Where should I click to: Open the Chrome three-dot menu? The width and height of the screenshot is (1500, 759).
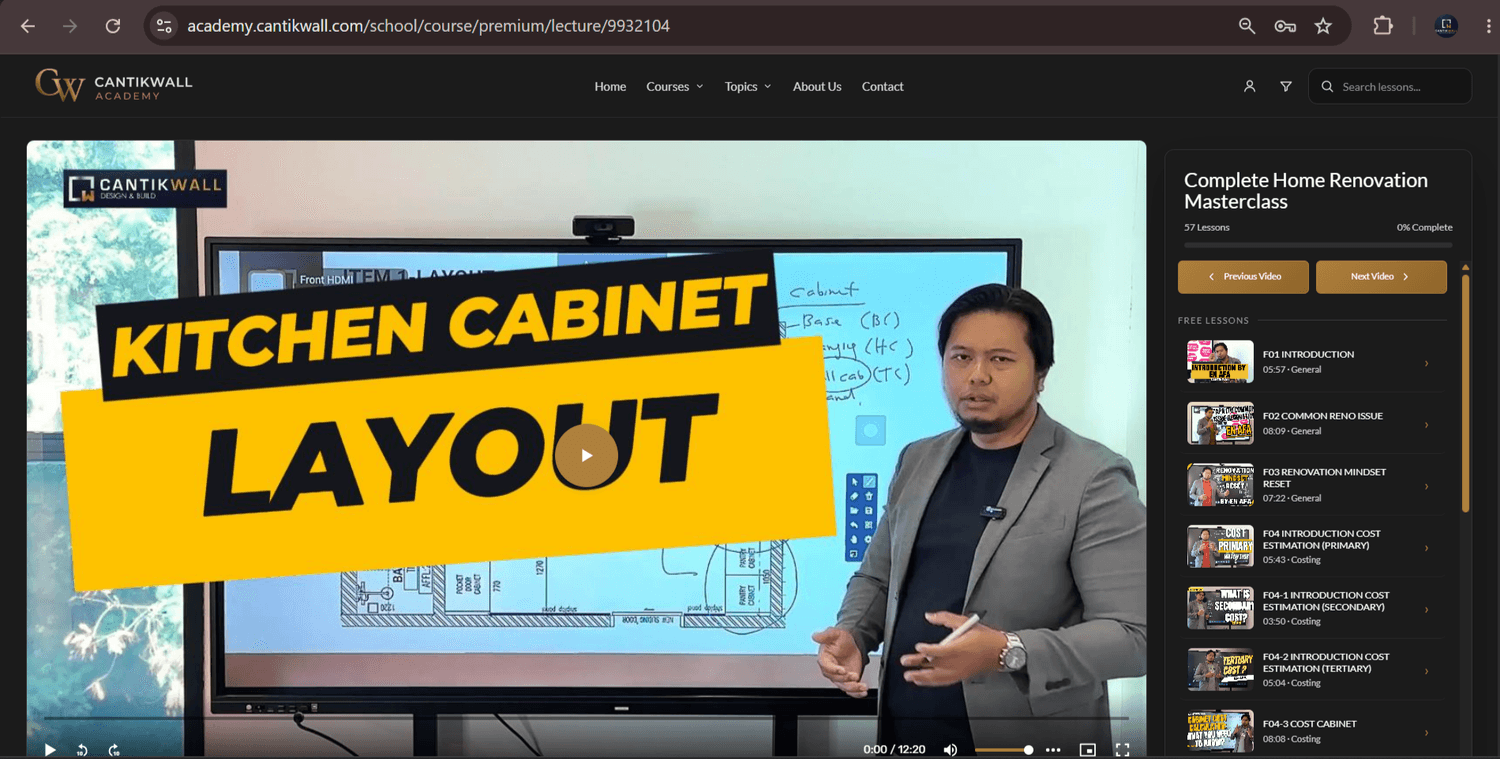(x=1489, y=26)
